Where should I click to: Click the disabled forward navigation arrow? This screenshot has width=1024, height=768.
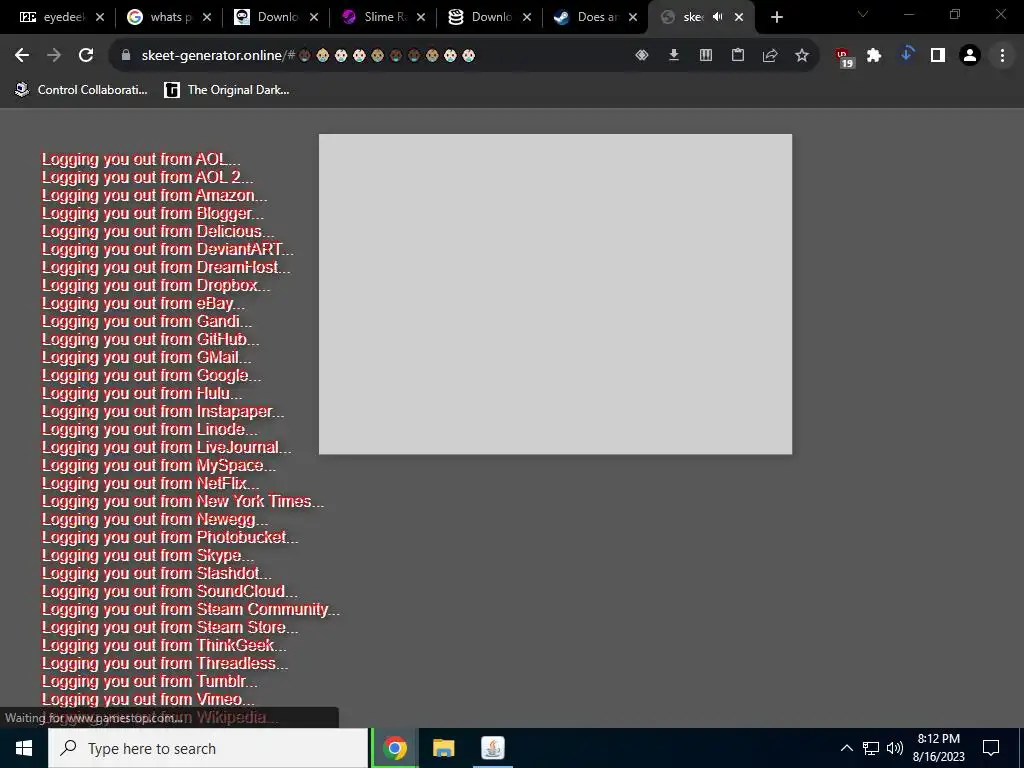click(54, 56)
